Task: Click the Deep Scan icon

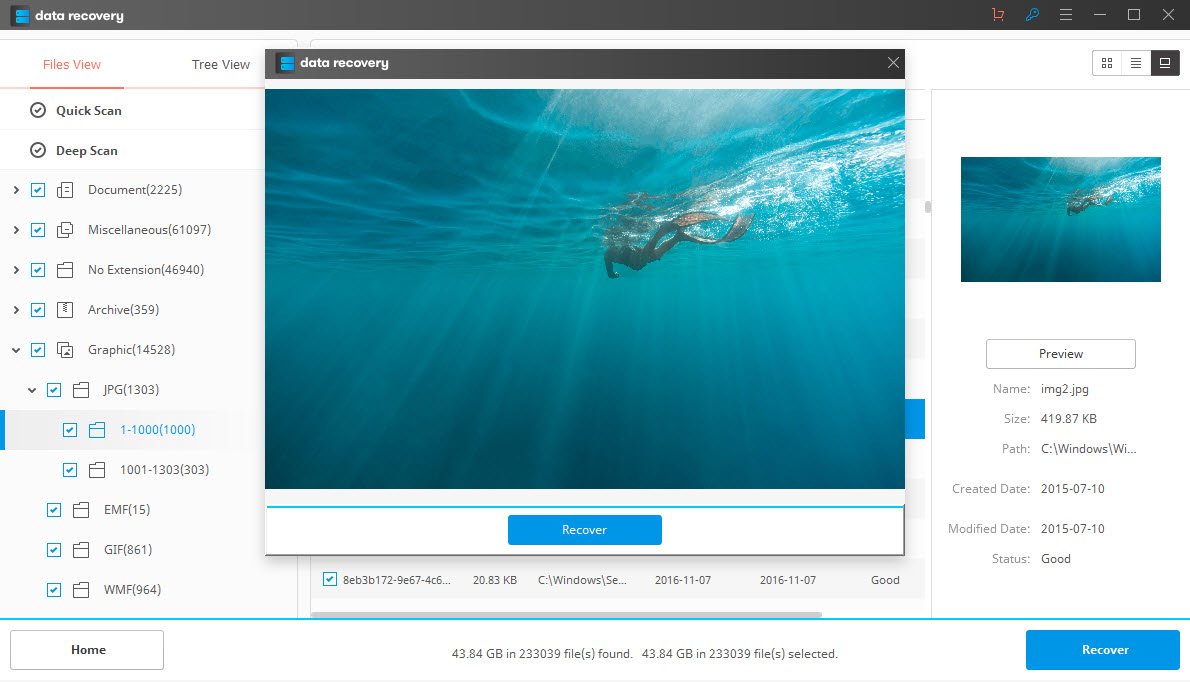Action: pos(40,149)
